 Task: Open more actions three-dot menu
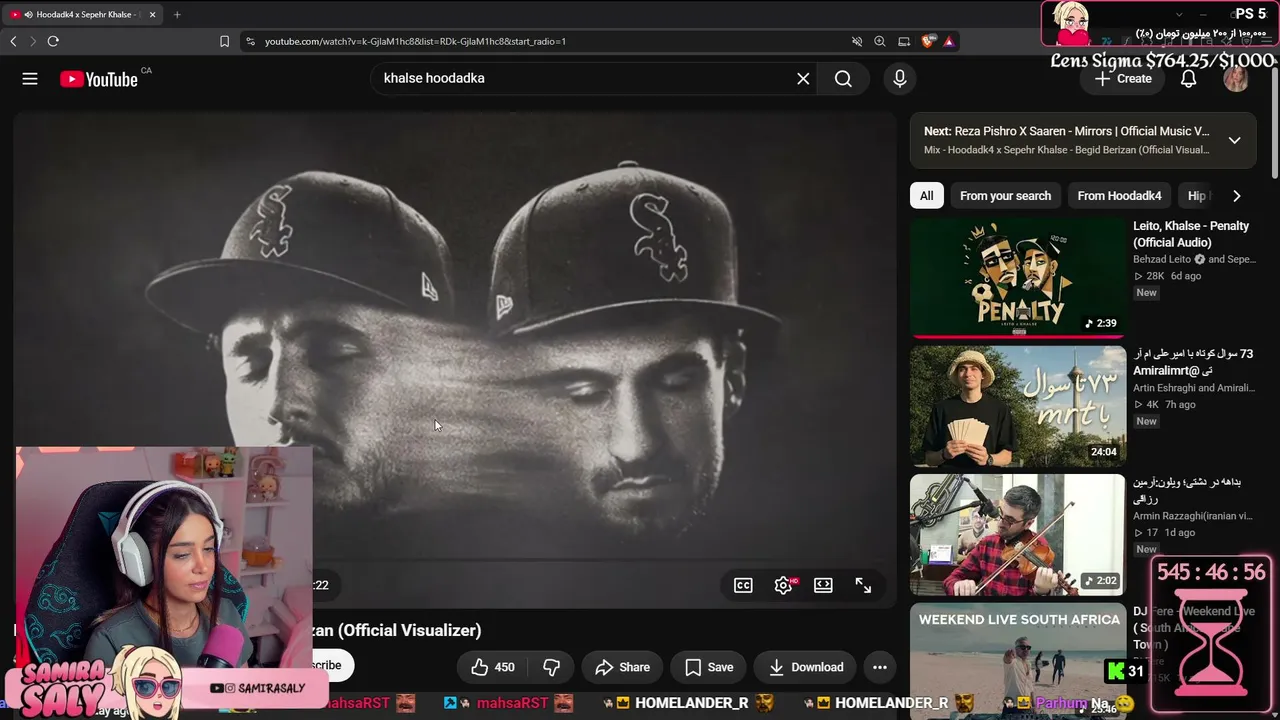click(880, 667)
